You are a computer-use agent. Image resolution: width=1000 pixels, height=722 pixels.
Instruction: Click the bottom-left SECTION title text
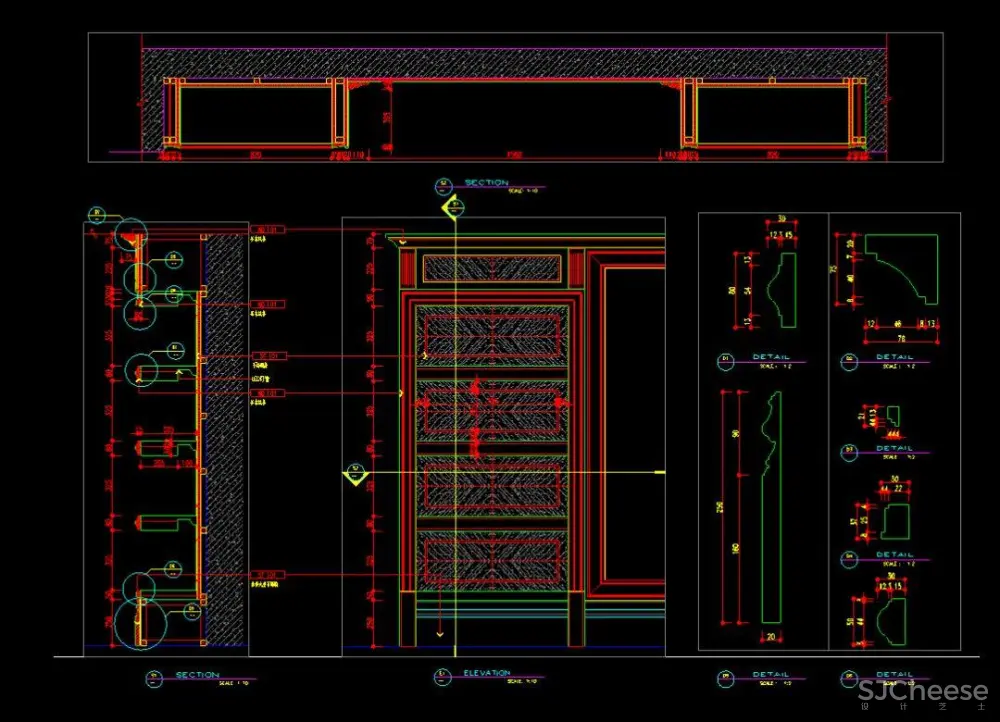coord(197,675)
